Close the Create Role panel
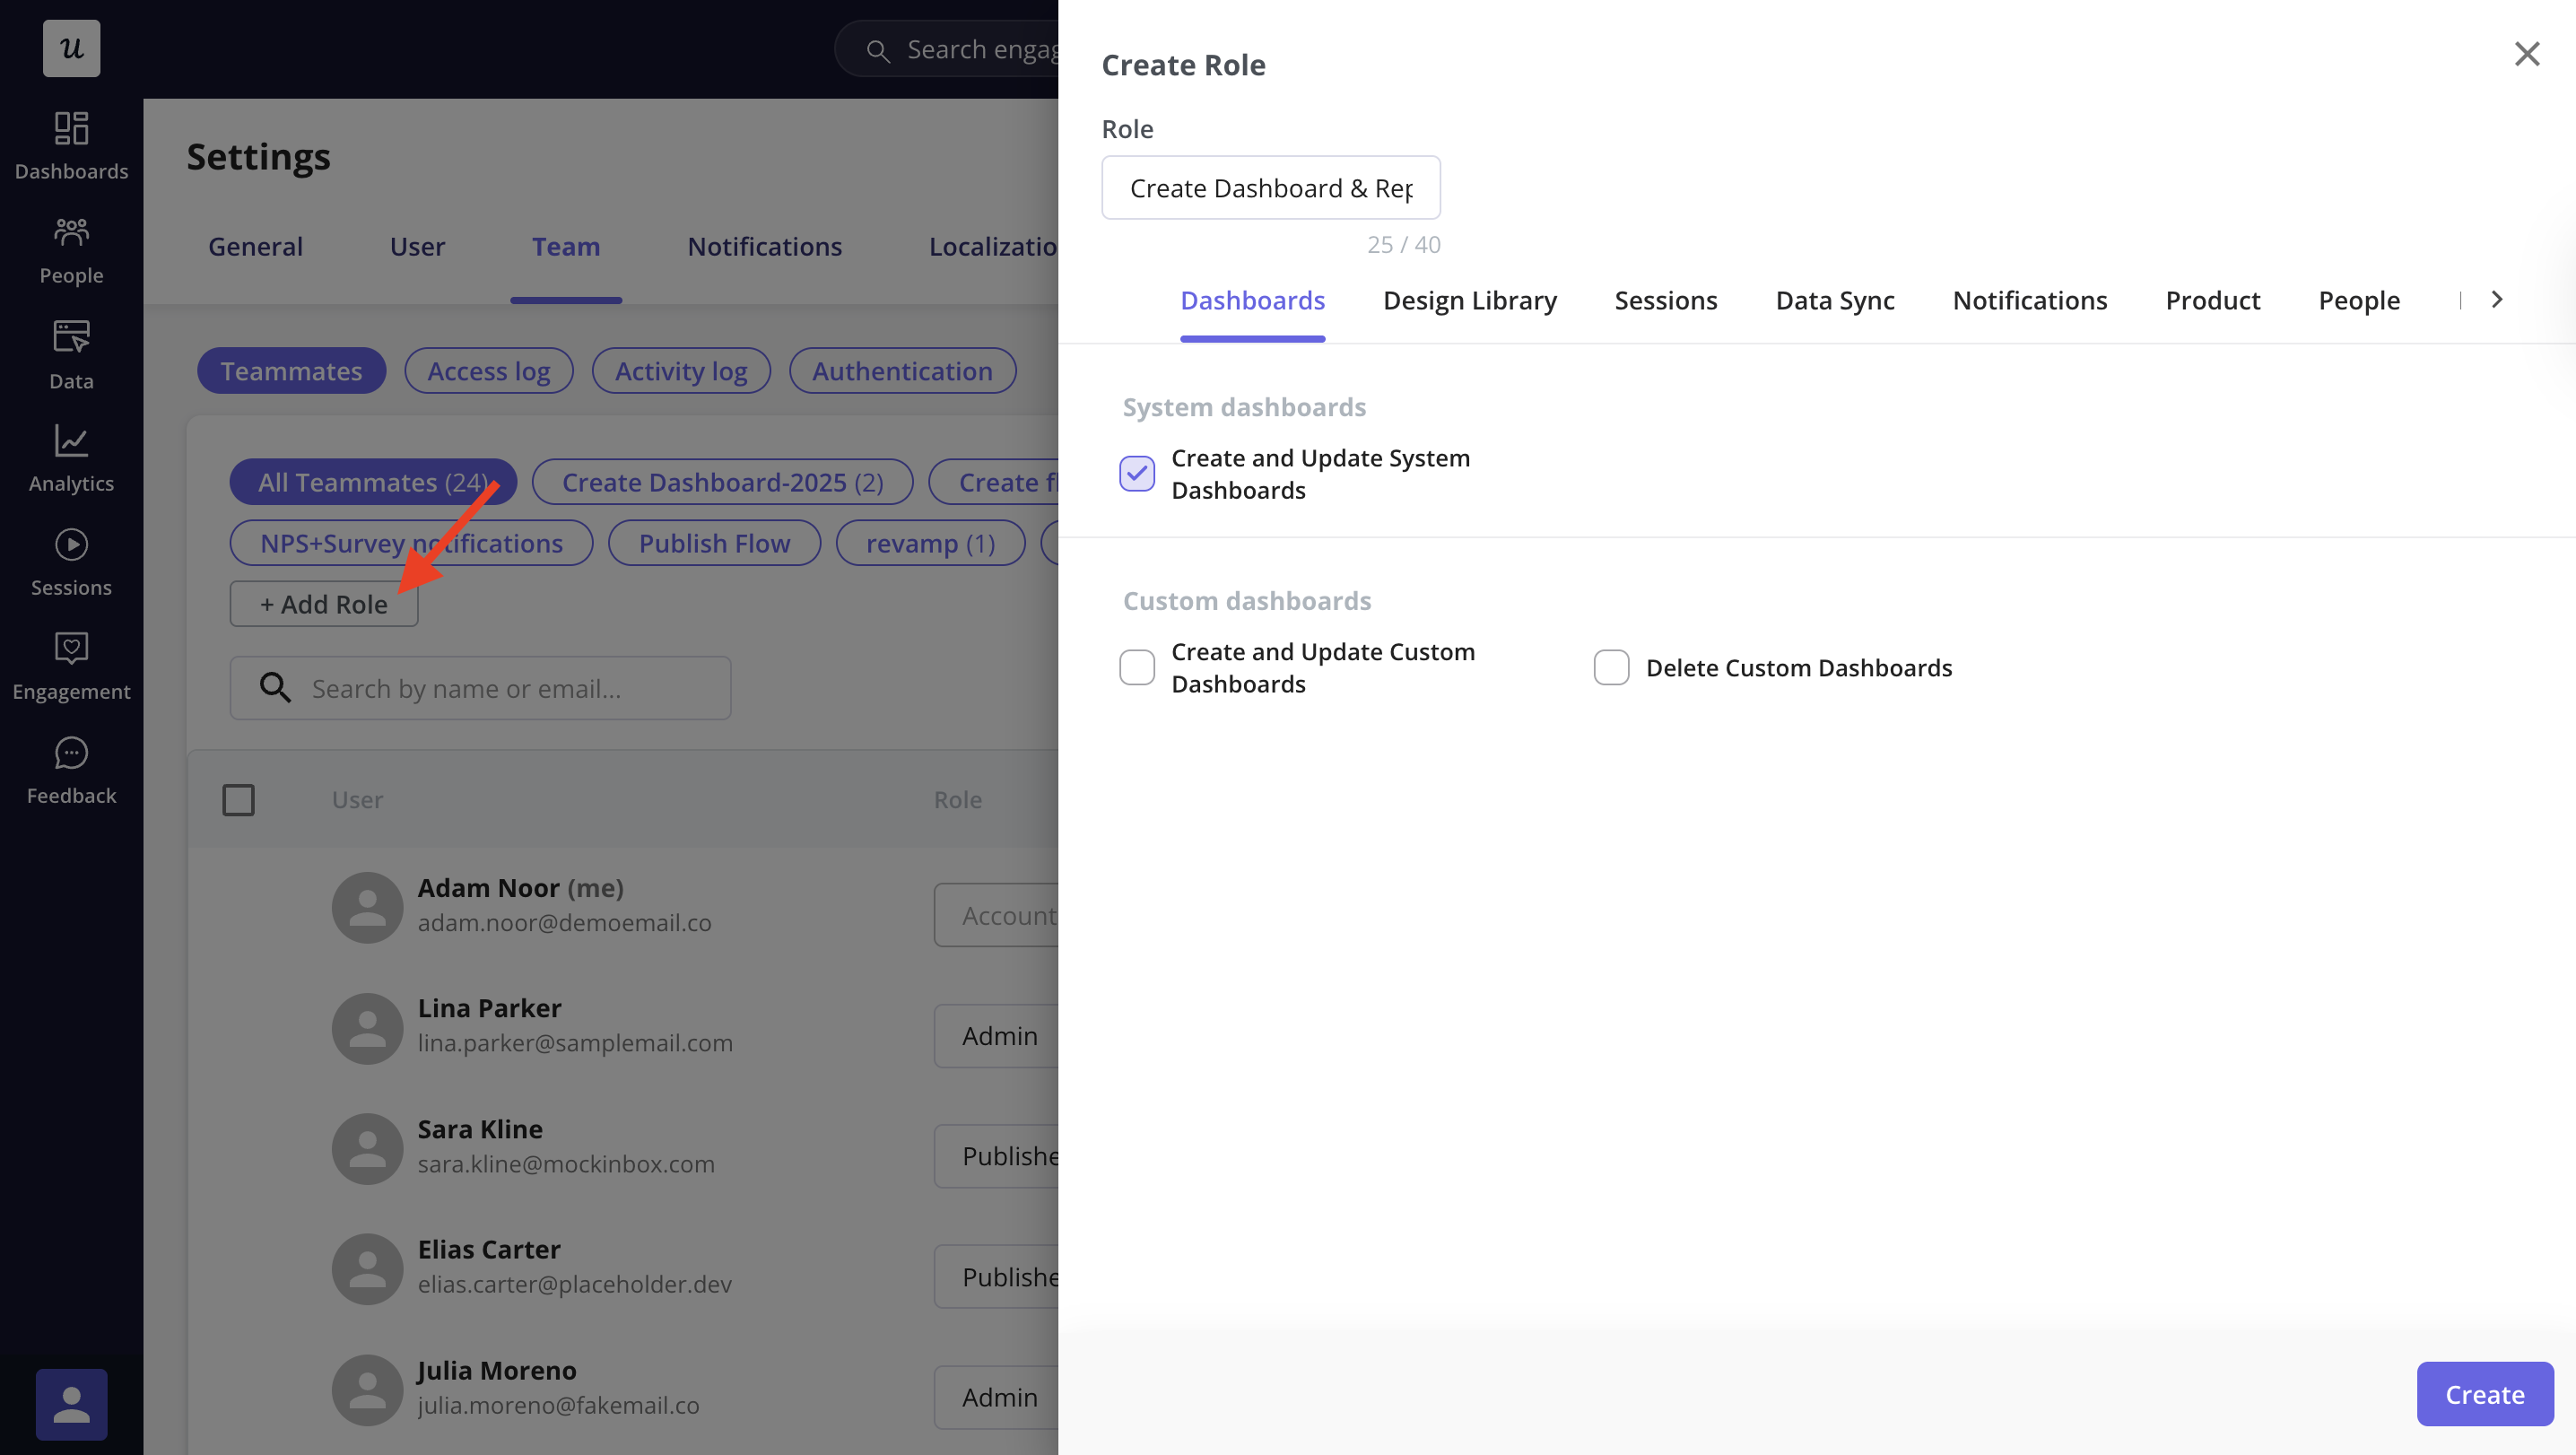The image size is (2576, 1455). coord(2526,54)
